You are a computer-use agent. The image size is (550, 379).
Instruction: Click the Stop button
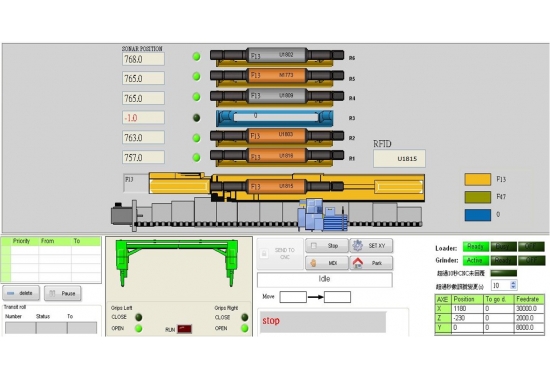(x=327, y=246)
